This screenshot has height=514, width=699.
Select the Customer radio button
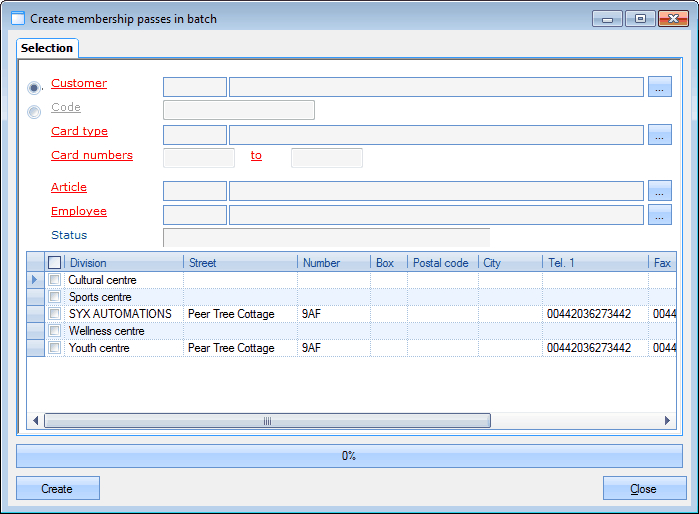[35, 88]
